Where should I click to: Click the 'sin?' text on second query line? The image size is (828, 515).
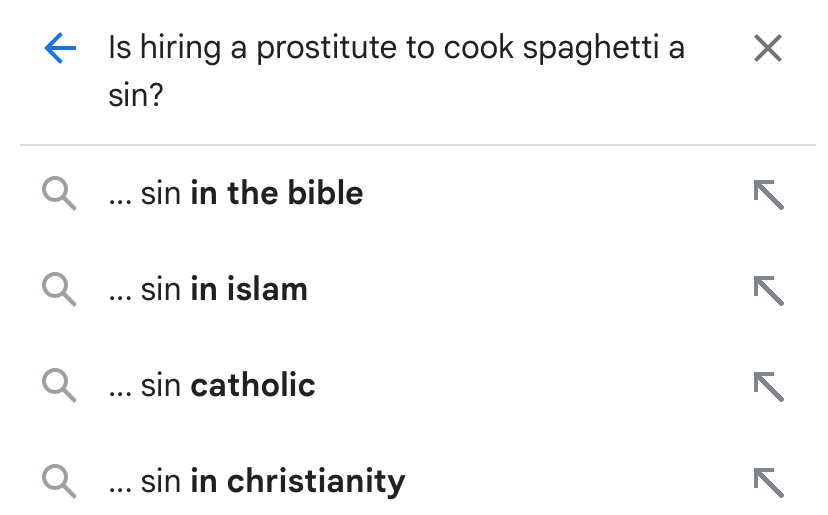pos(136,96)
